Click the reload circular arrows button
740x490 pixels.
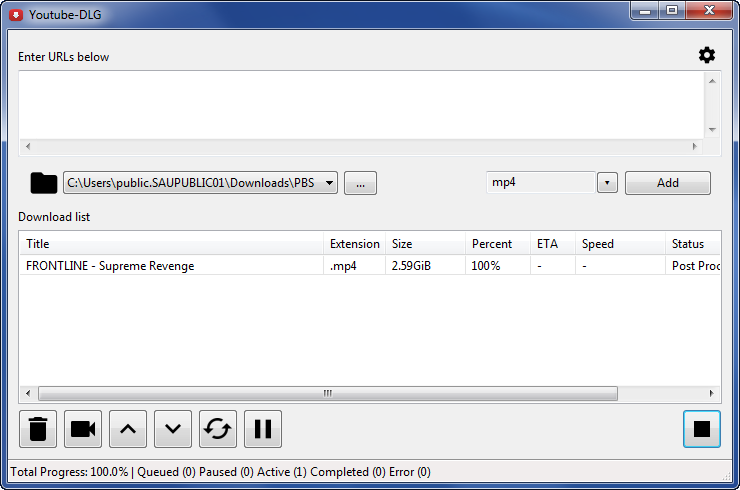218,429
